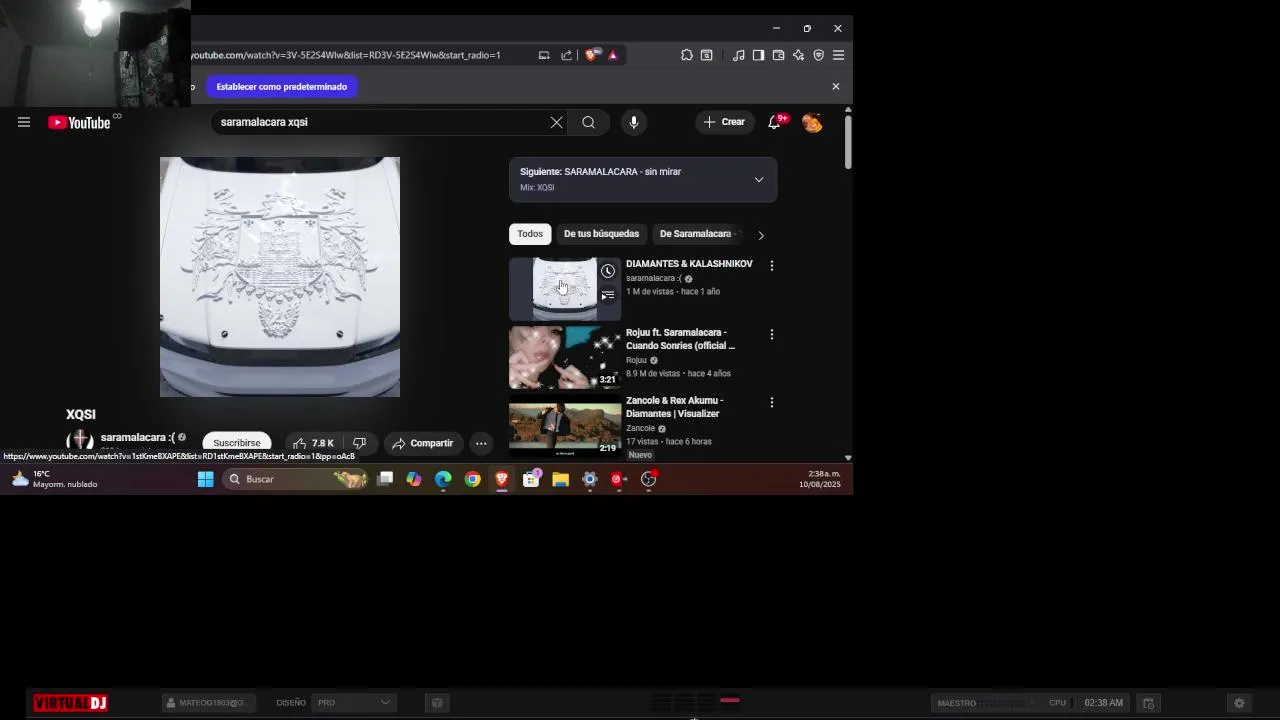Viewport: 1280px width, 720px height.
Task: Open the Rojuu channel name link
Action: (636, 360)
